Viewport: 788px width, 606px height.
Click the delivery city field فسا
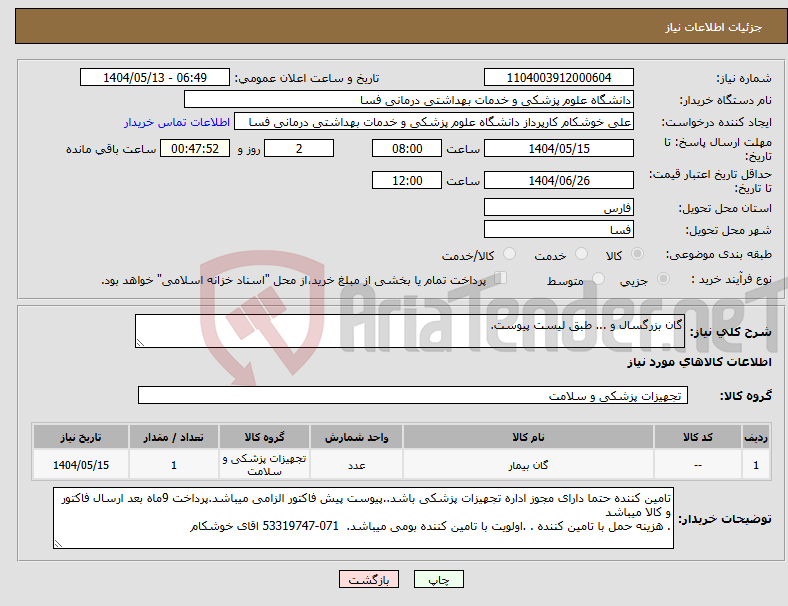click(559, 230)
